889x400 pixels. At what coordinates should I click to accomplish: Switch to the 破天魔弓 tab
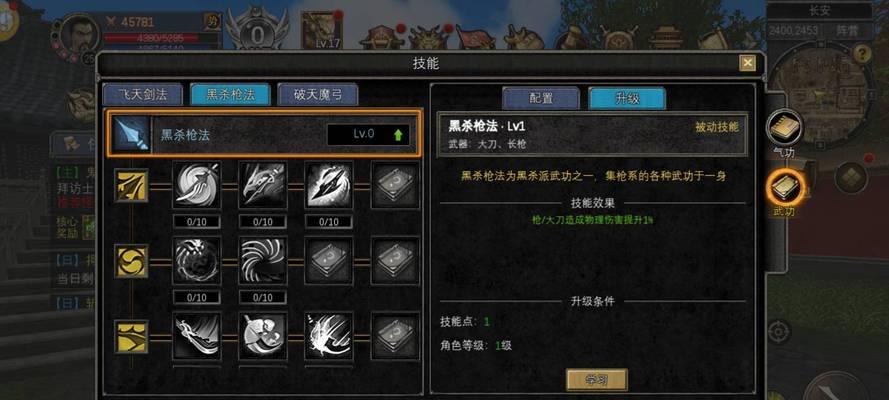[318, 95]
